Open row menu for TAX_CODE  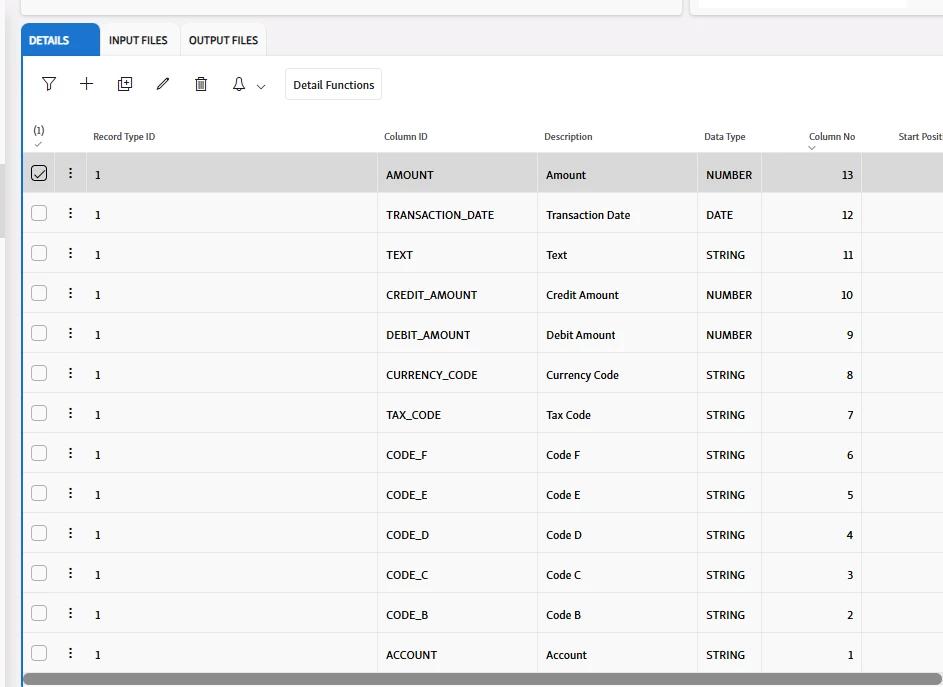(x=70, y=413)
